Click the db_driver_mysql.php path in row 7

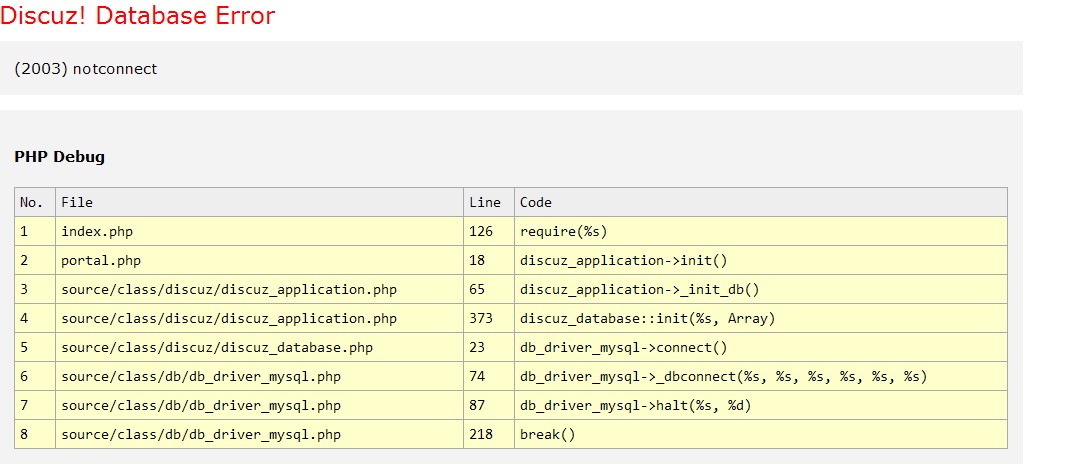(201, 405)
